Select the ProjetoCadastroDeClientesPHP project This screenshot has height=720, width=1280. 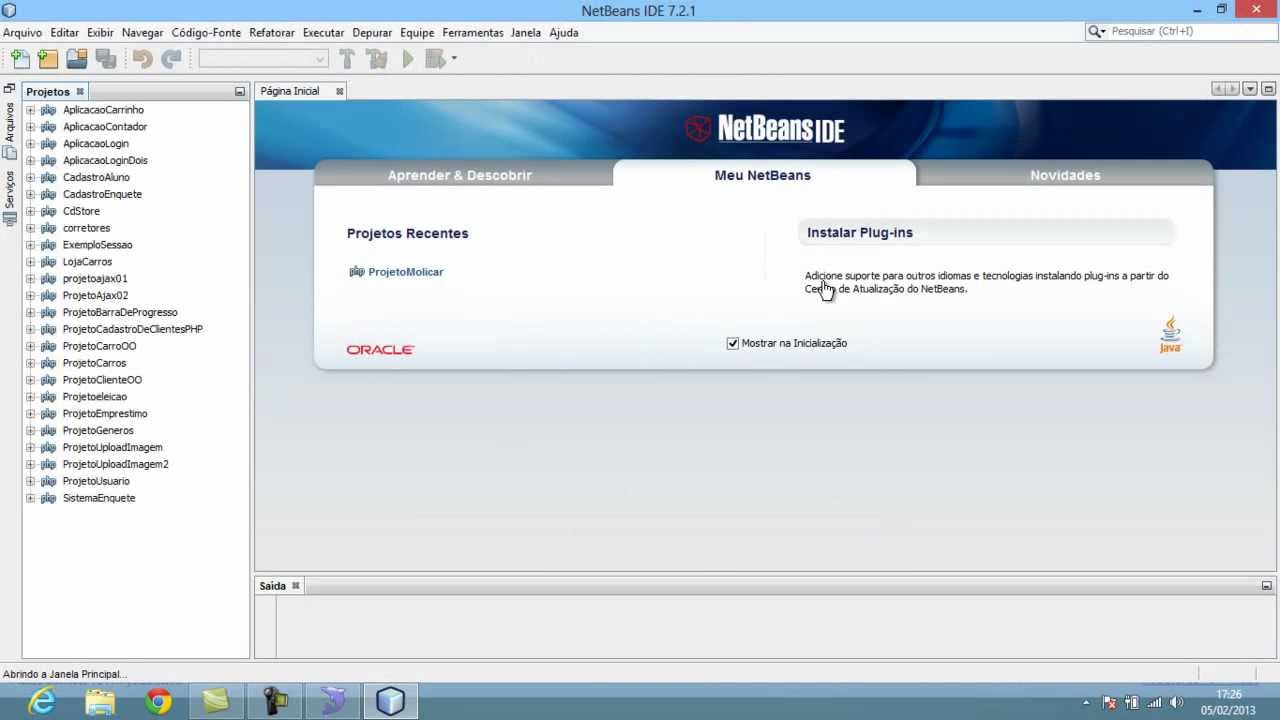[x=132, y=329]
